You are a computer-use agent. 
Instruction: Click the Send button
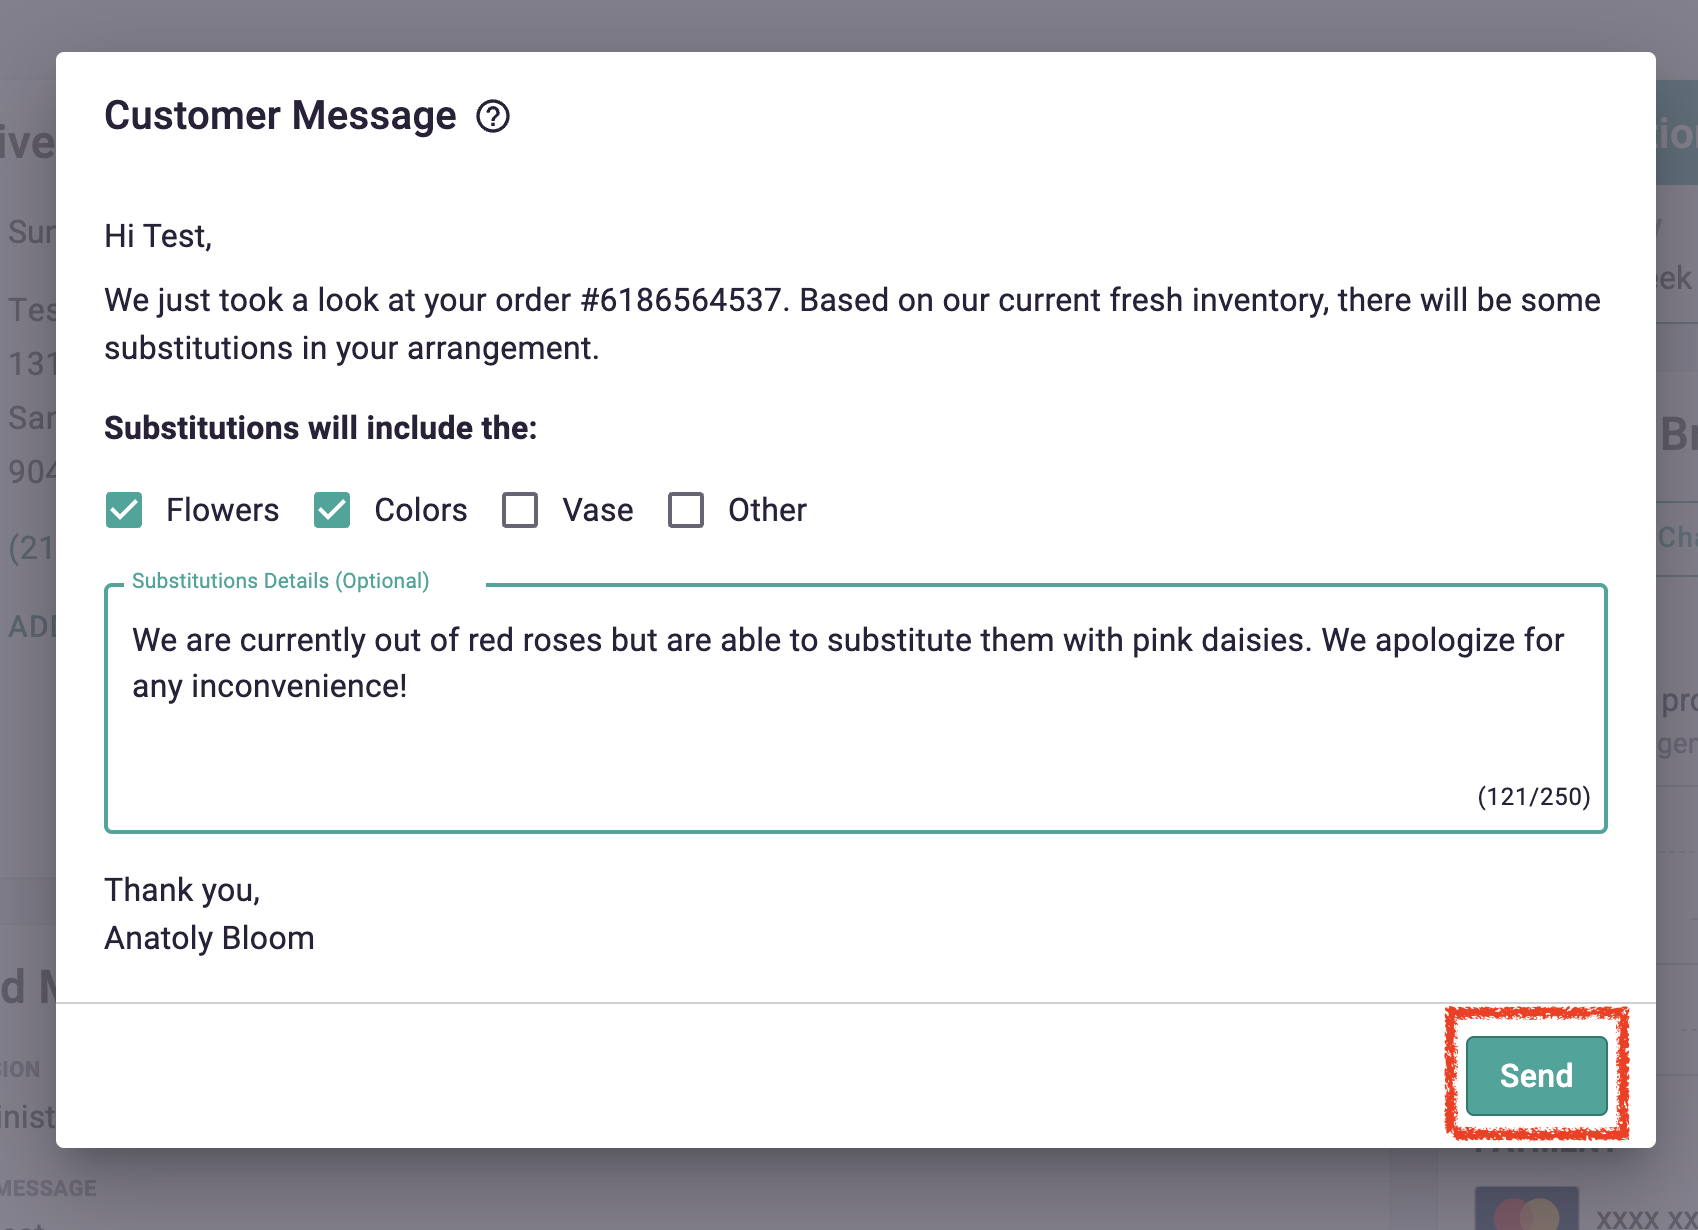1536,1076
